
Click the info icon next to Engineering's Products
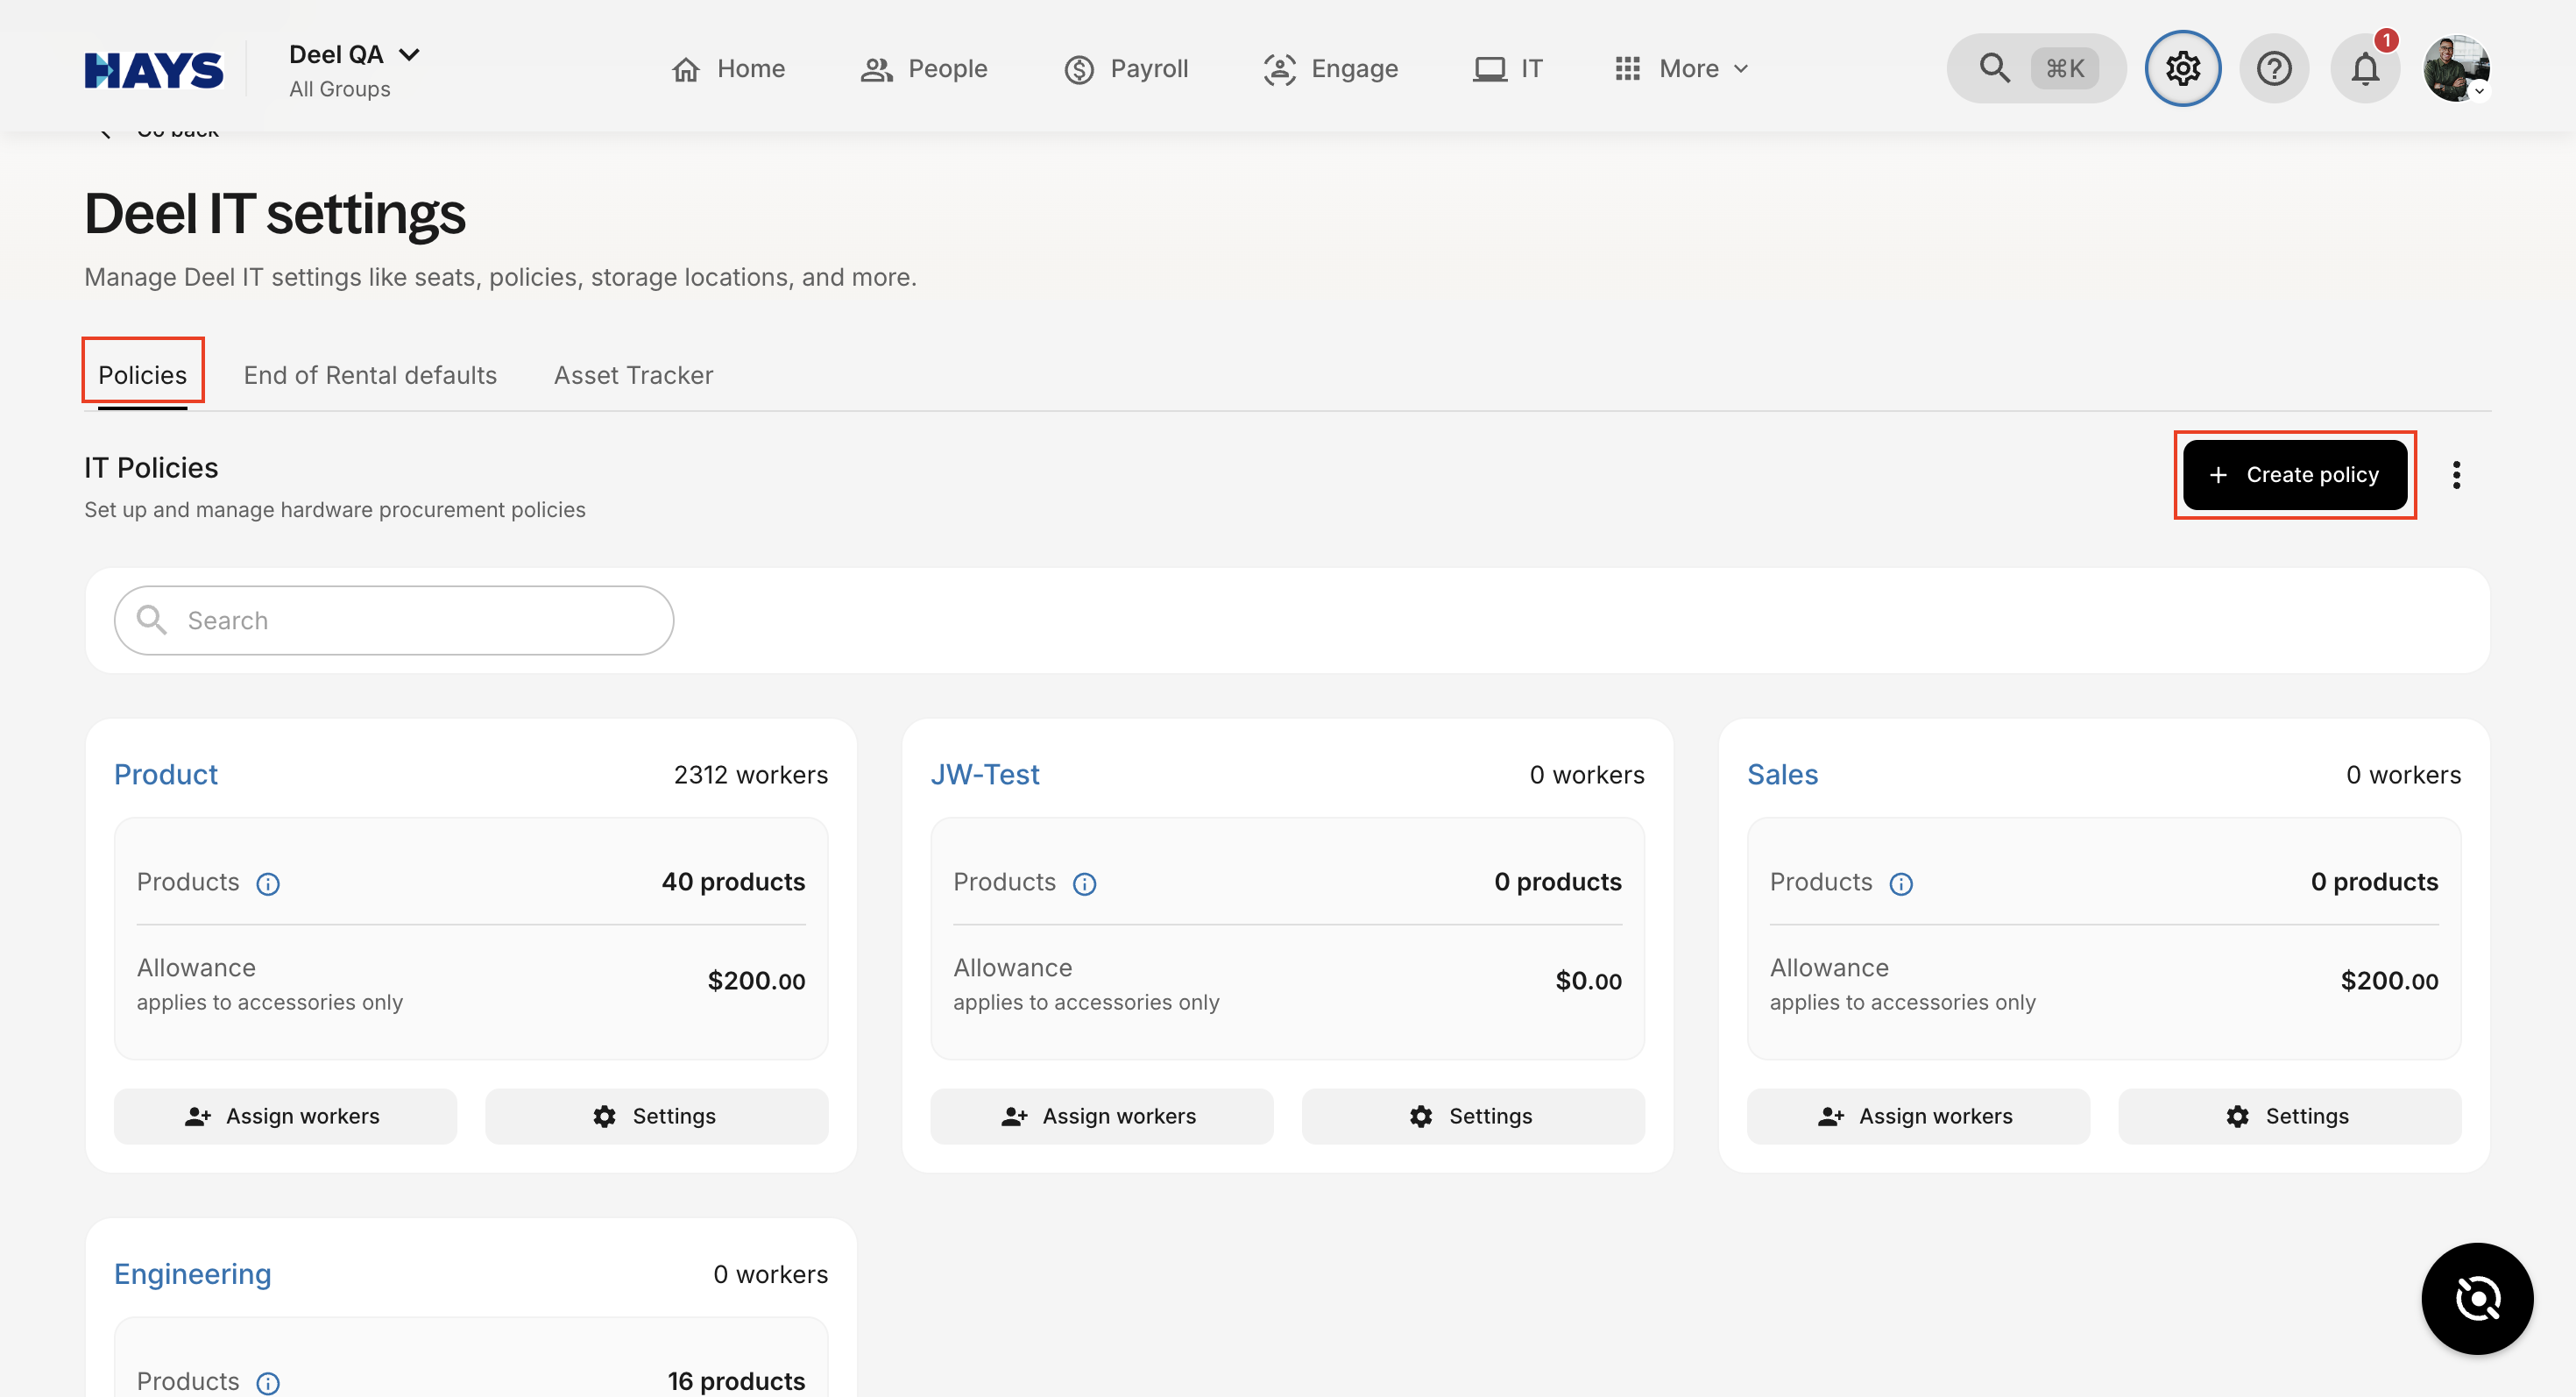pos(268,1383)
